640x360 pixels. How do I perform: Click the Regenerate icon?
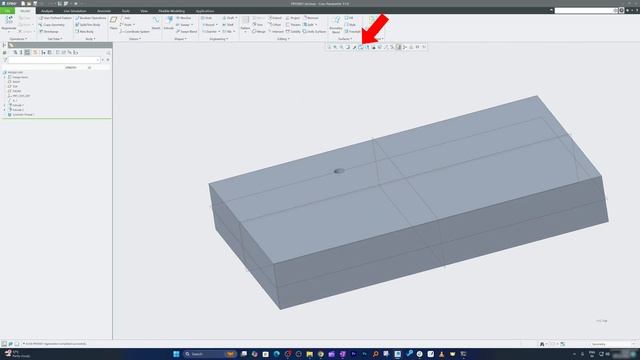click(9, 23)
